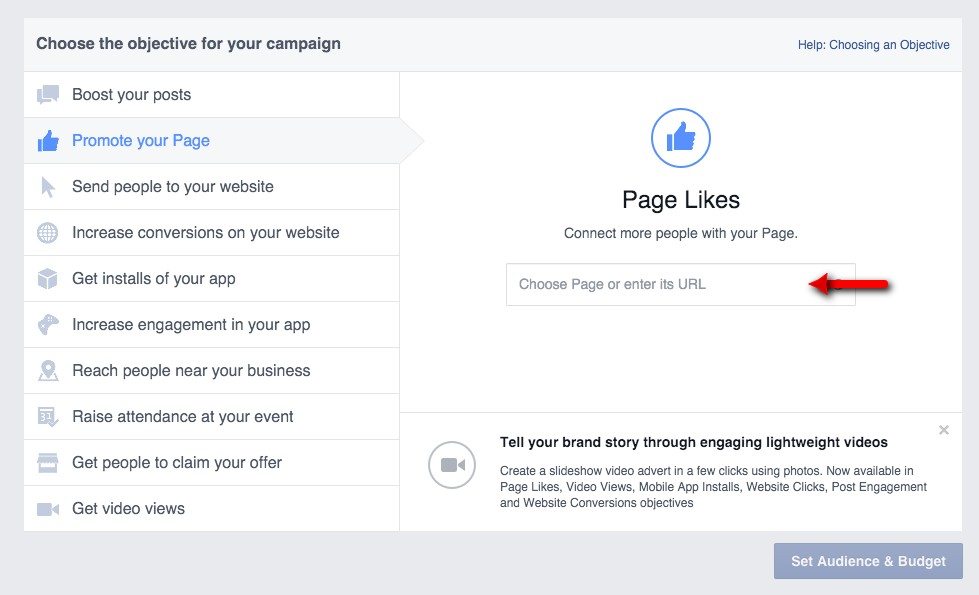The width and height of the screenshot is (979, 595).
Task: Click the video camera icon beside Get video views
Action: coord(48,509)
